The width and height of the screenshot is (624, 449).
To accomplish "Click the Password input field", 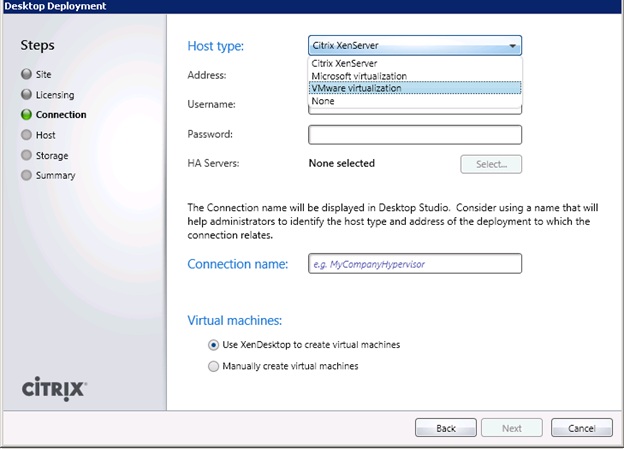I will (415, 135).
